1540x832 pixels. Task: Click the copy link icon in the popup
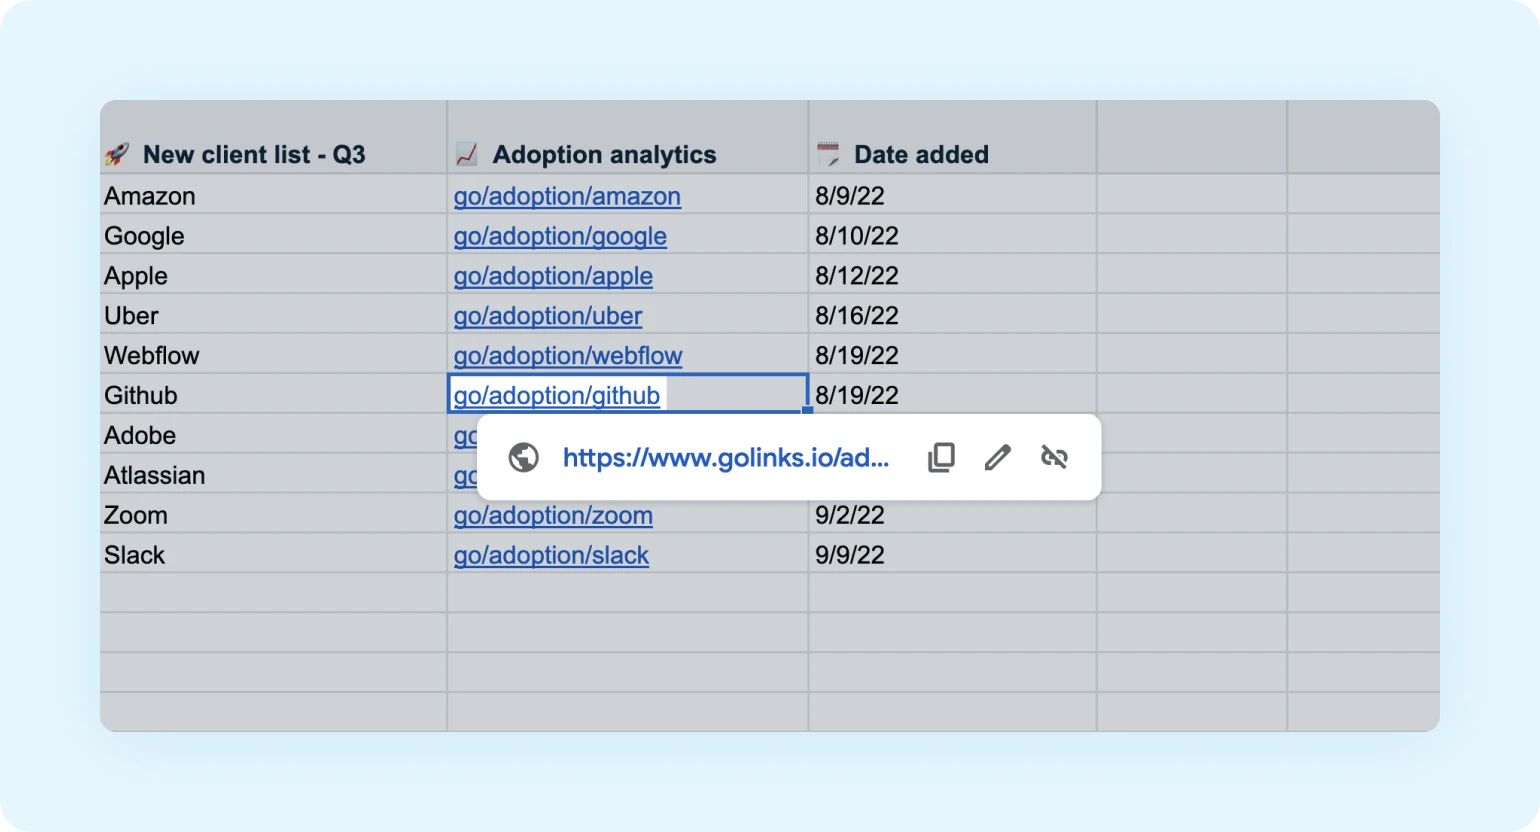coord(940,457)
